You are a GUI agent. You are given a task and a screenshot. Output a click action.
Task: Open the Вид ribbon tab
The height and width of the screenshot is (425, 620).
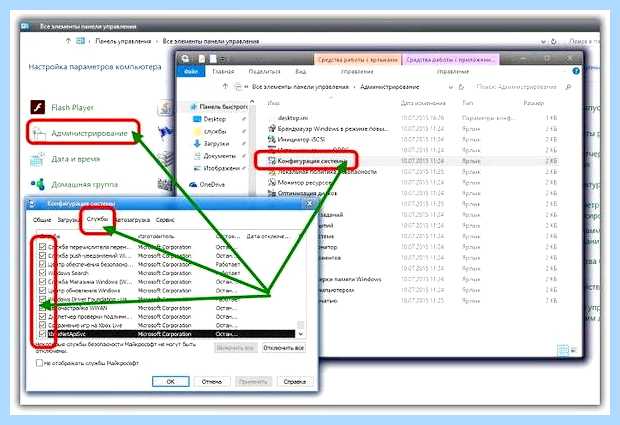[x=301, y=72]
